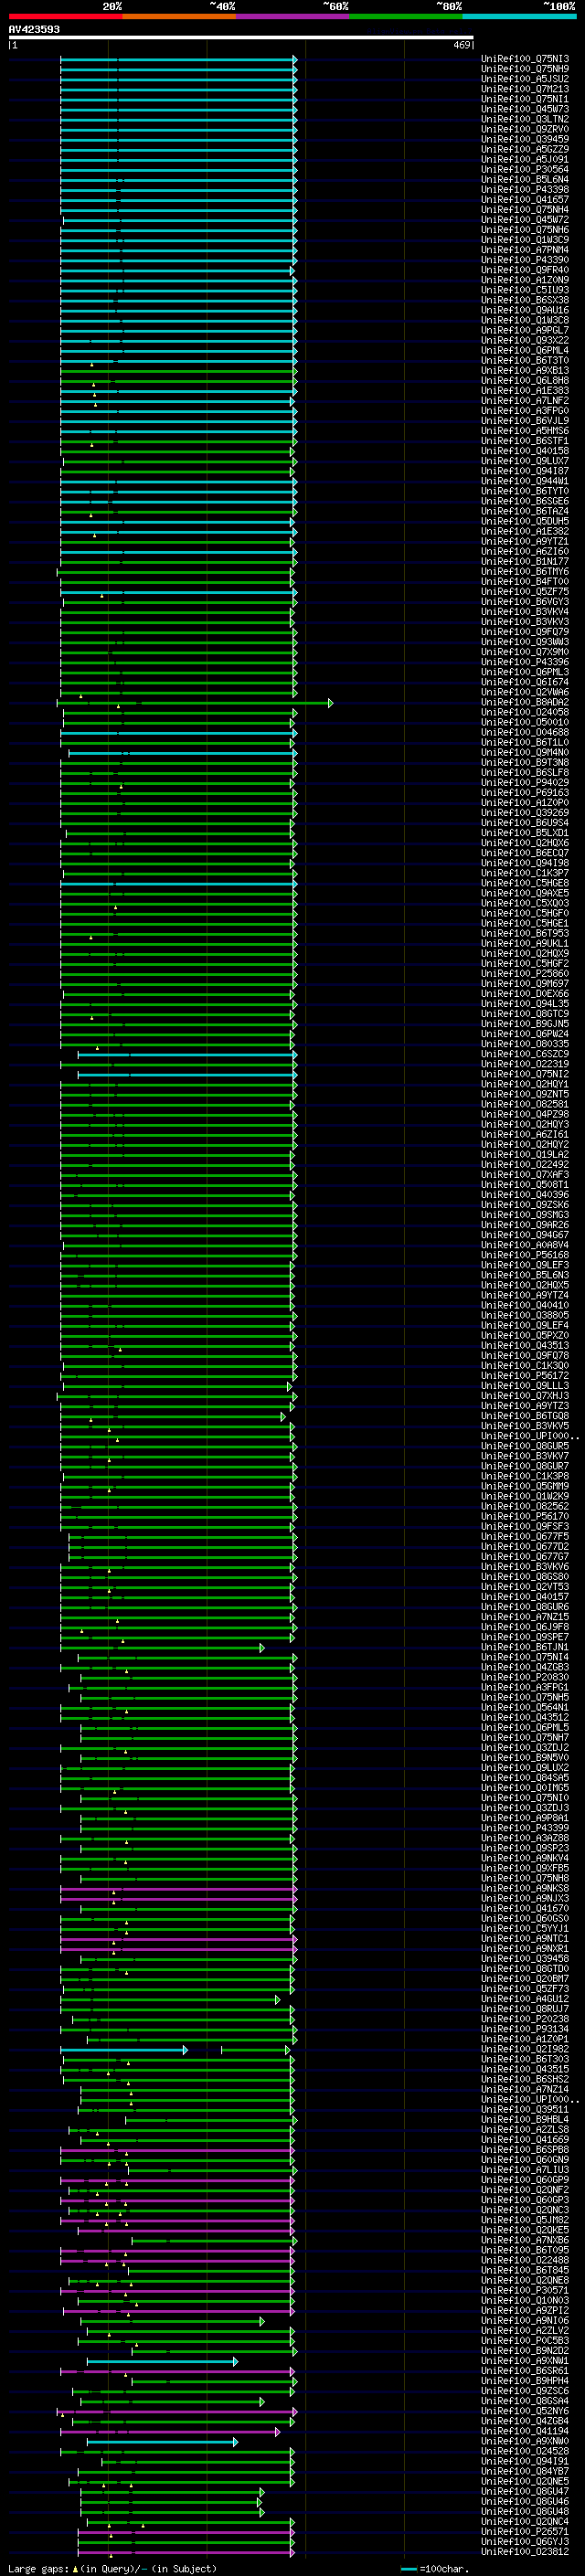Select UniRef100_Q93X22 label

[525, 340]
